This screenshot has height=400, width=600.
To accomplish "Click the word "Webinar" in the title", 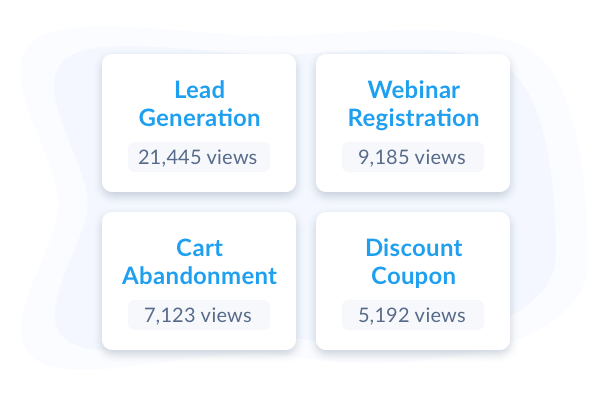I will 414,90.
